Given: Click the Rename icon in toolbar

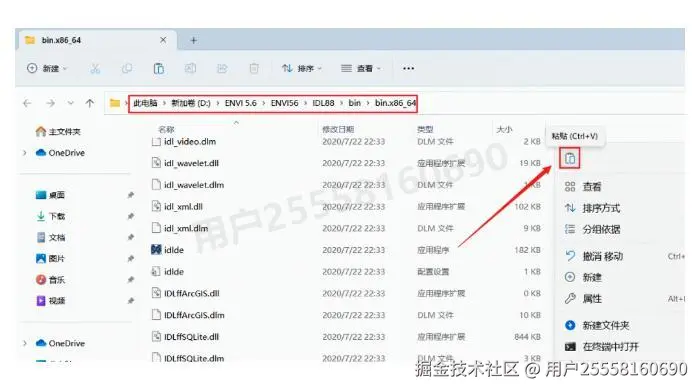Looking at the screenshot, I should click(x=190, y=68).
